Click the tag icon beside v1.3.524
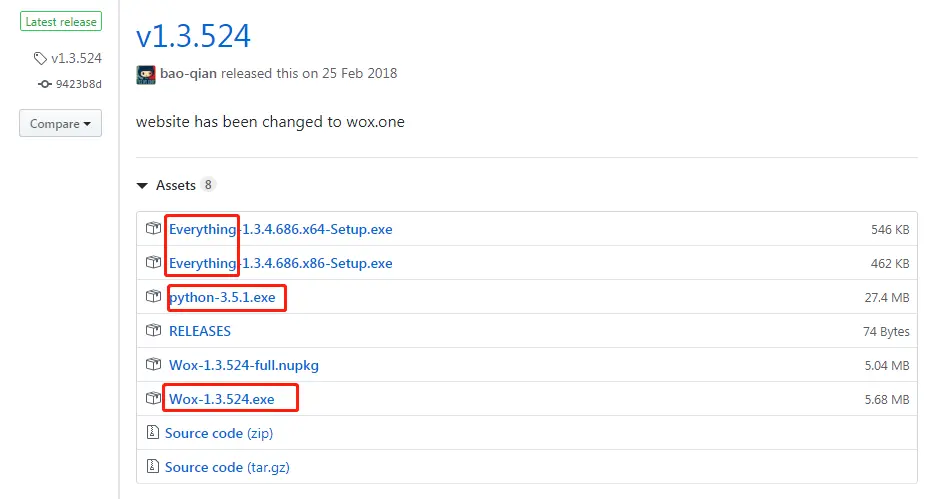The image size is (948, 499). point(40,59)
